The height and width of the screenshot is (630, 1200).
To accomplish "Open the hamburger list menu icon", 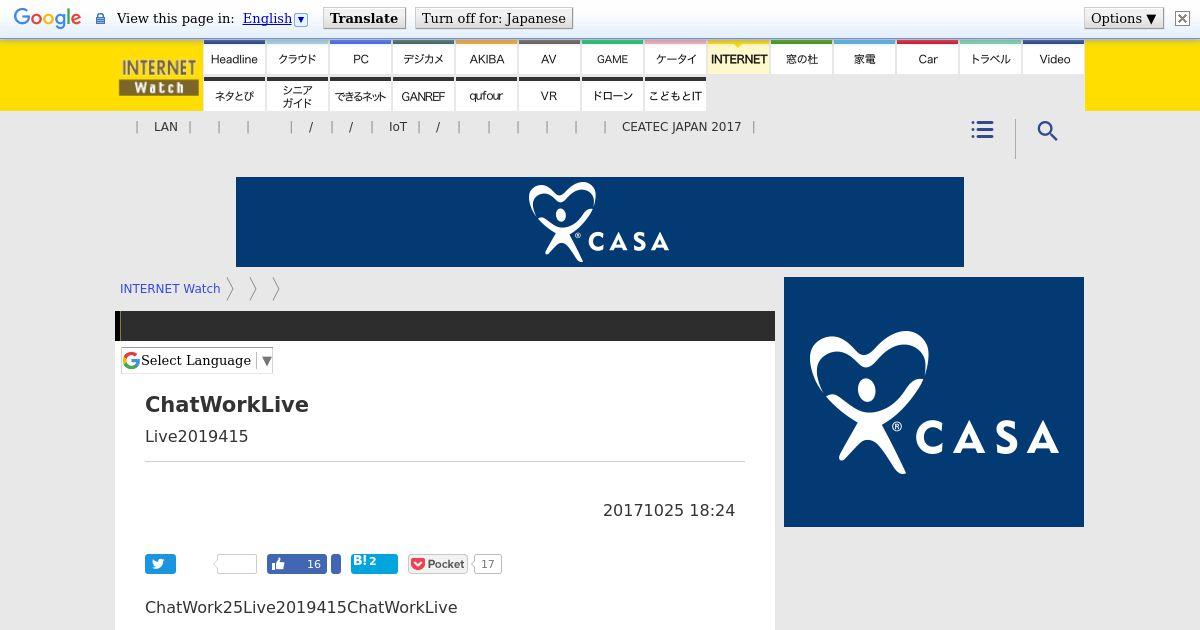I will pyautogui.click(x=982, y=130).
